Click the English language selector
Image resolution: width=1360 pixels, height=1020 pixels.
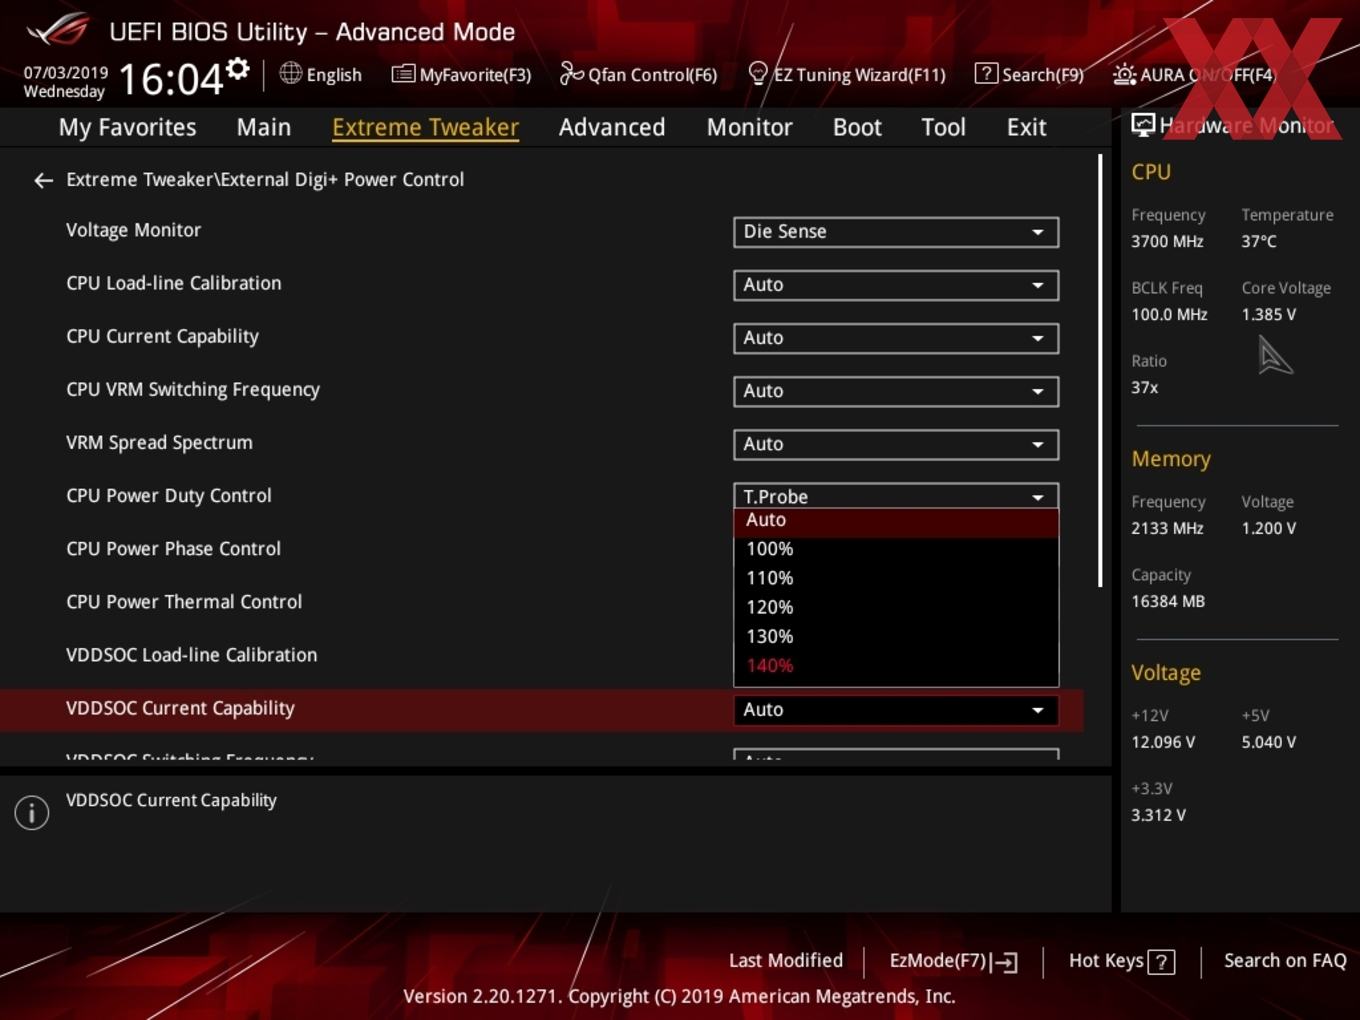(321, 74)
